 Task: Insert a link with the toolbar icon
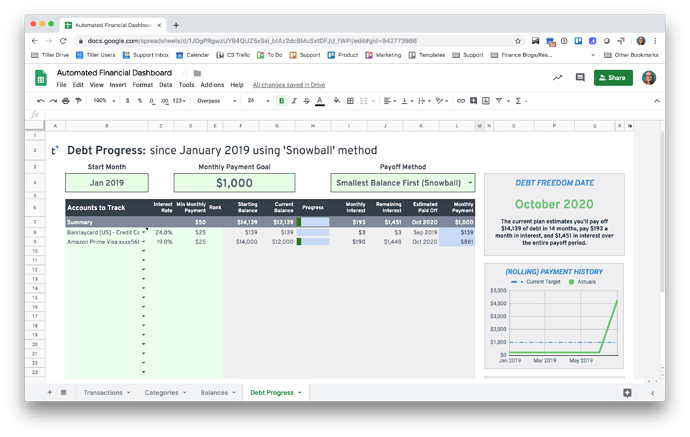461,101
